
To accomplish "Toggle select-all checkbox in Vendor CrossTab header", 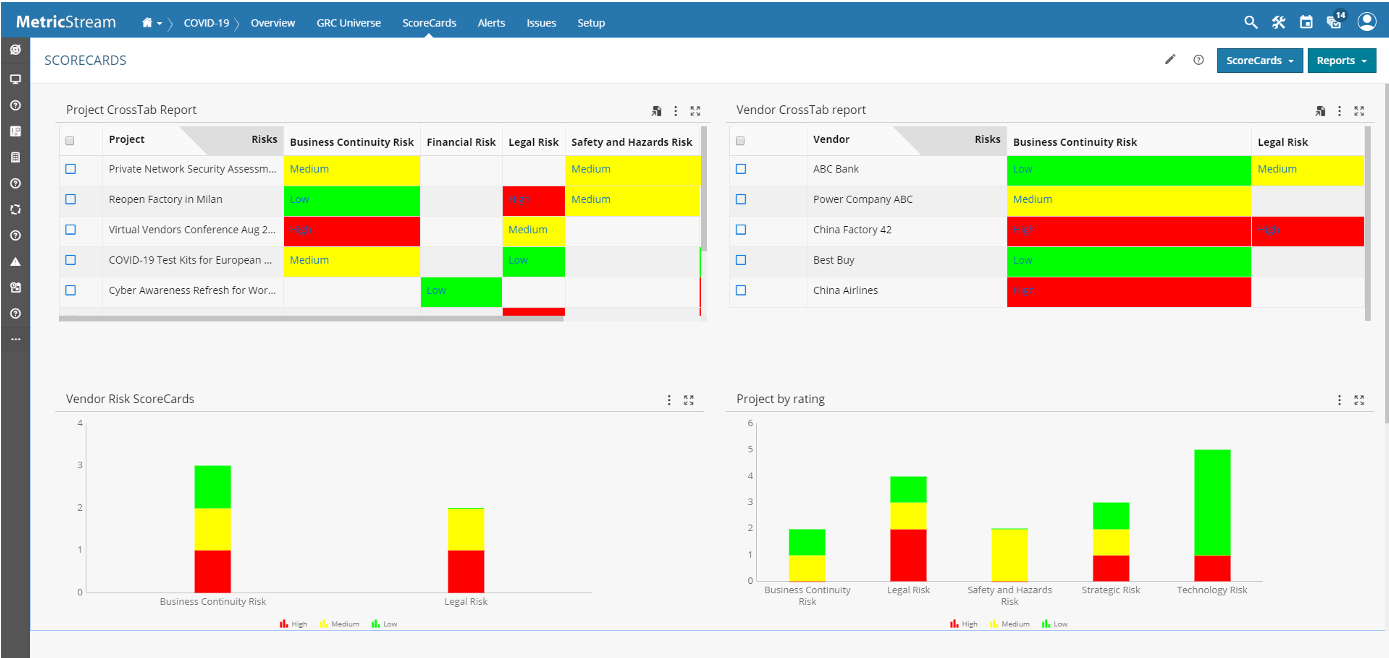I will (x=740, y=141).
